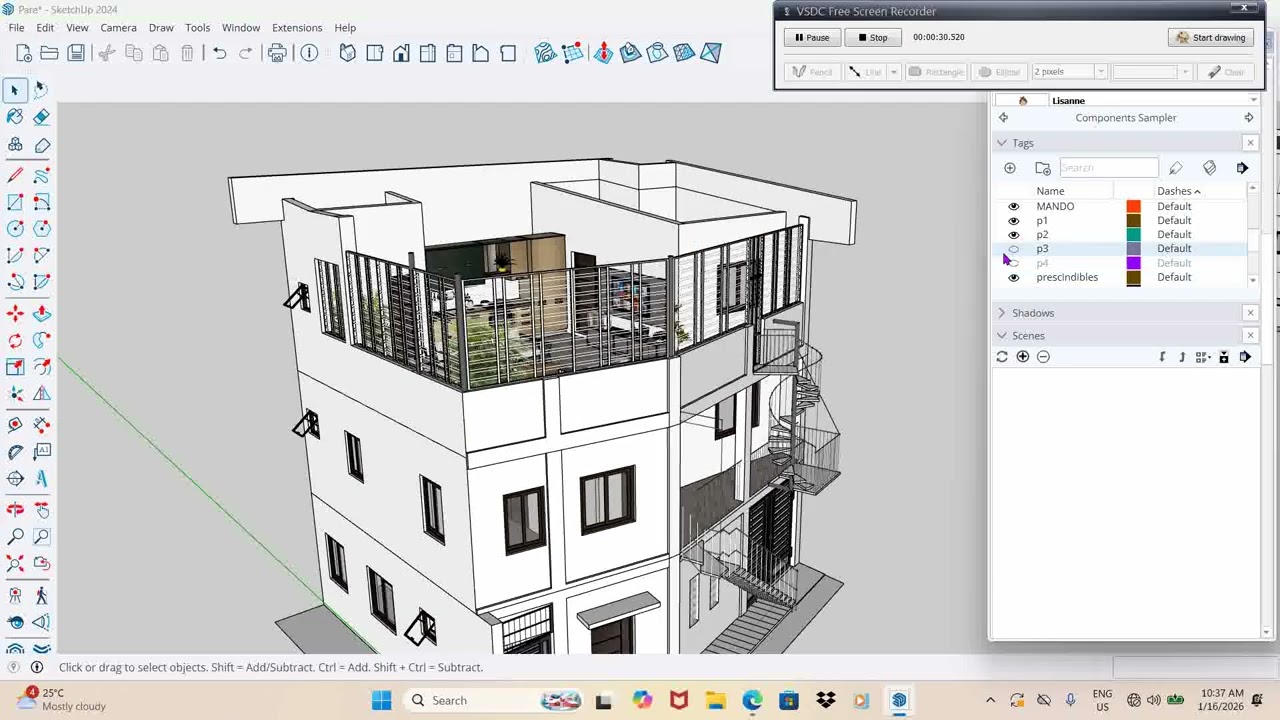Select the Scale tool
Image resolution: width=1280 pixels, height=720 pixels.
(15, 367)
